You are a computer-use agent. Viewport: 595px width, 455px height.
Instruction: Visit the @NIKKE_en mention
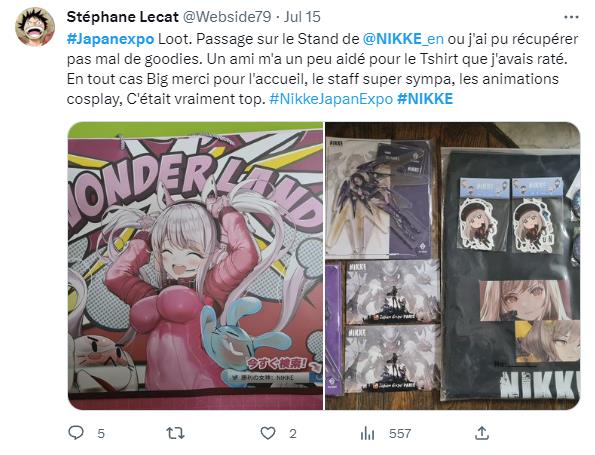403,39
